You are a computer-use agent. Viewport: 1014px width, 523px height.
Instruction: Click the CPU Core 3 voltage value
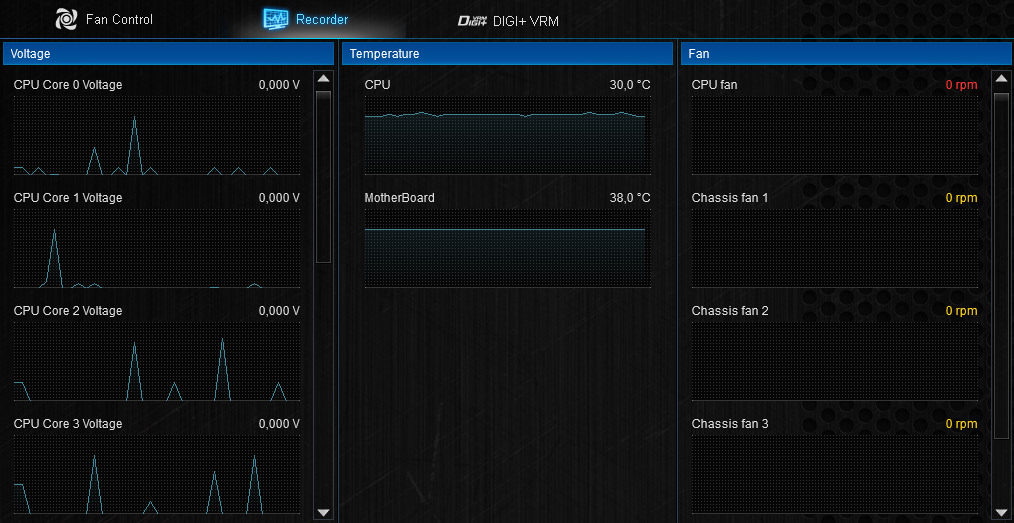coord(279,424)
